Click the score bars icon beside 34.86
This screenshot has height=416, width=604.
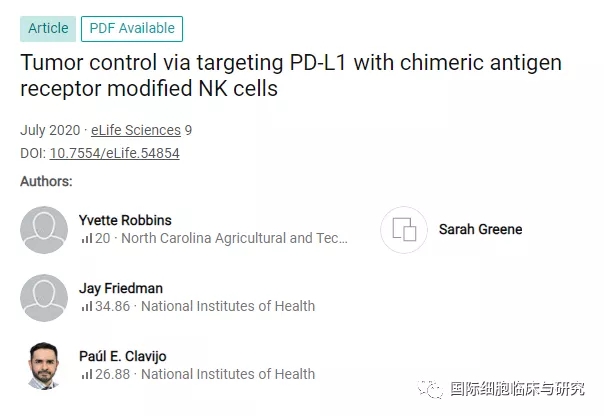(x=86, y=307)
